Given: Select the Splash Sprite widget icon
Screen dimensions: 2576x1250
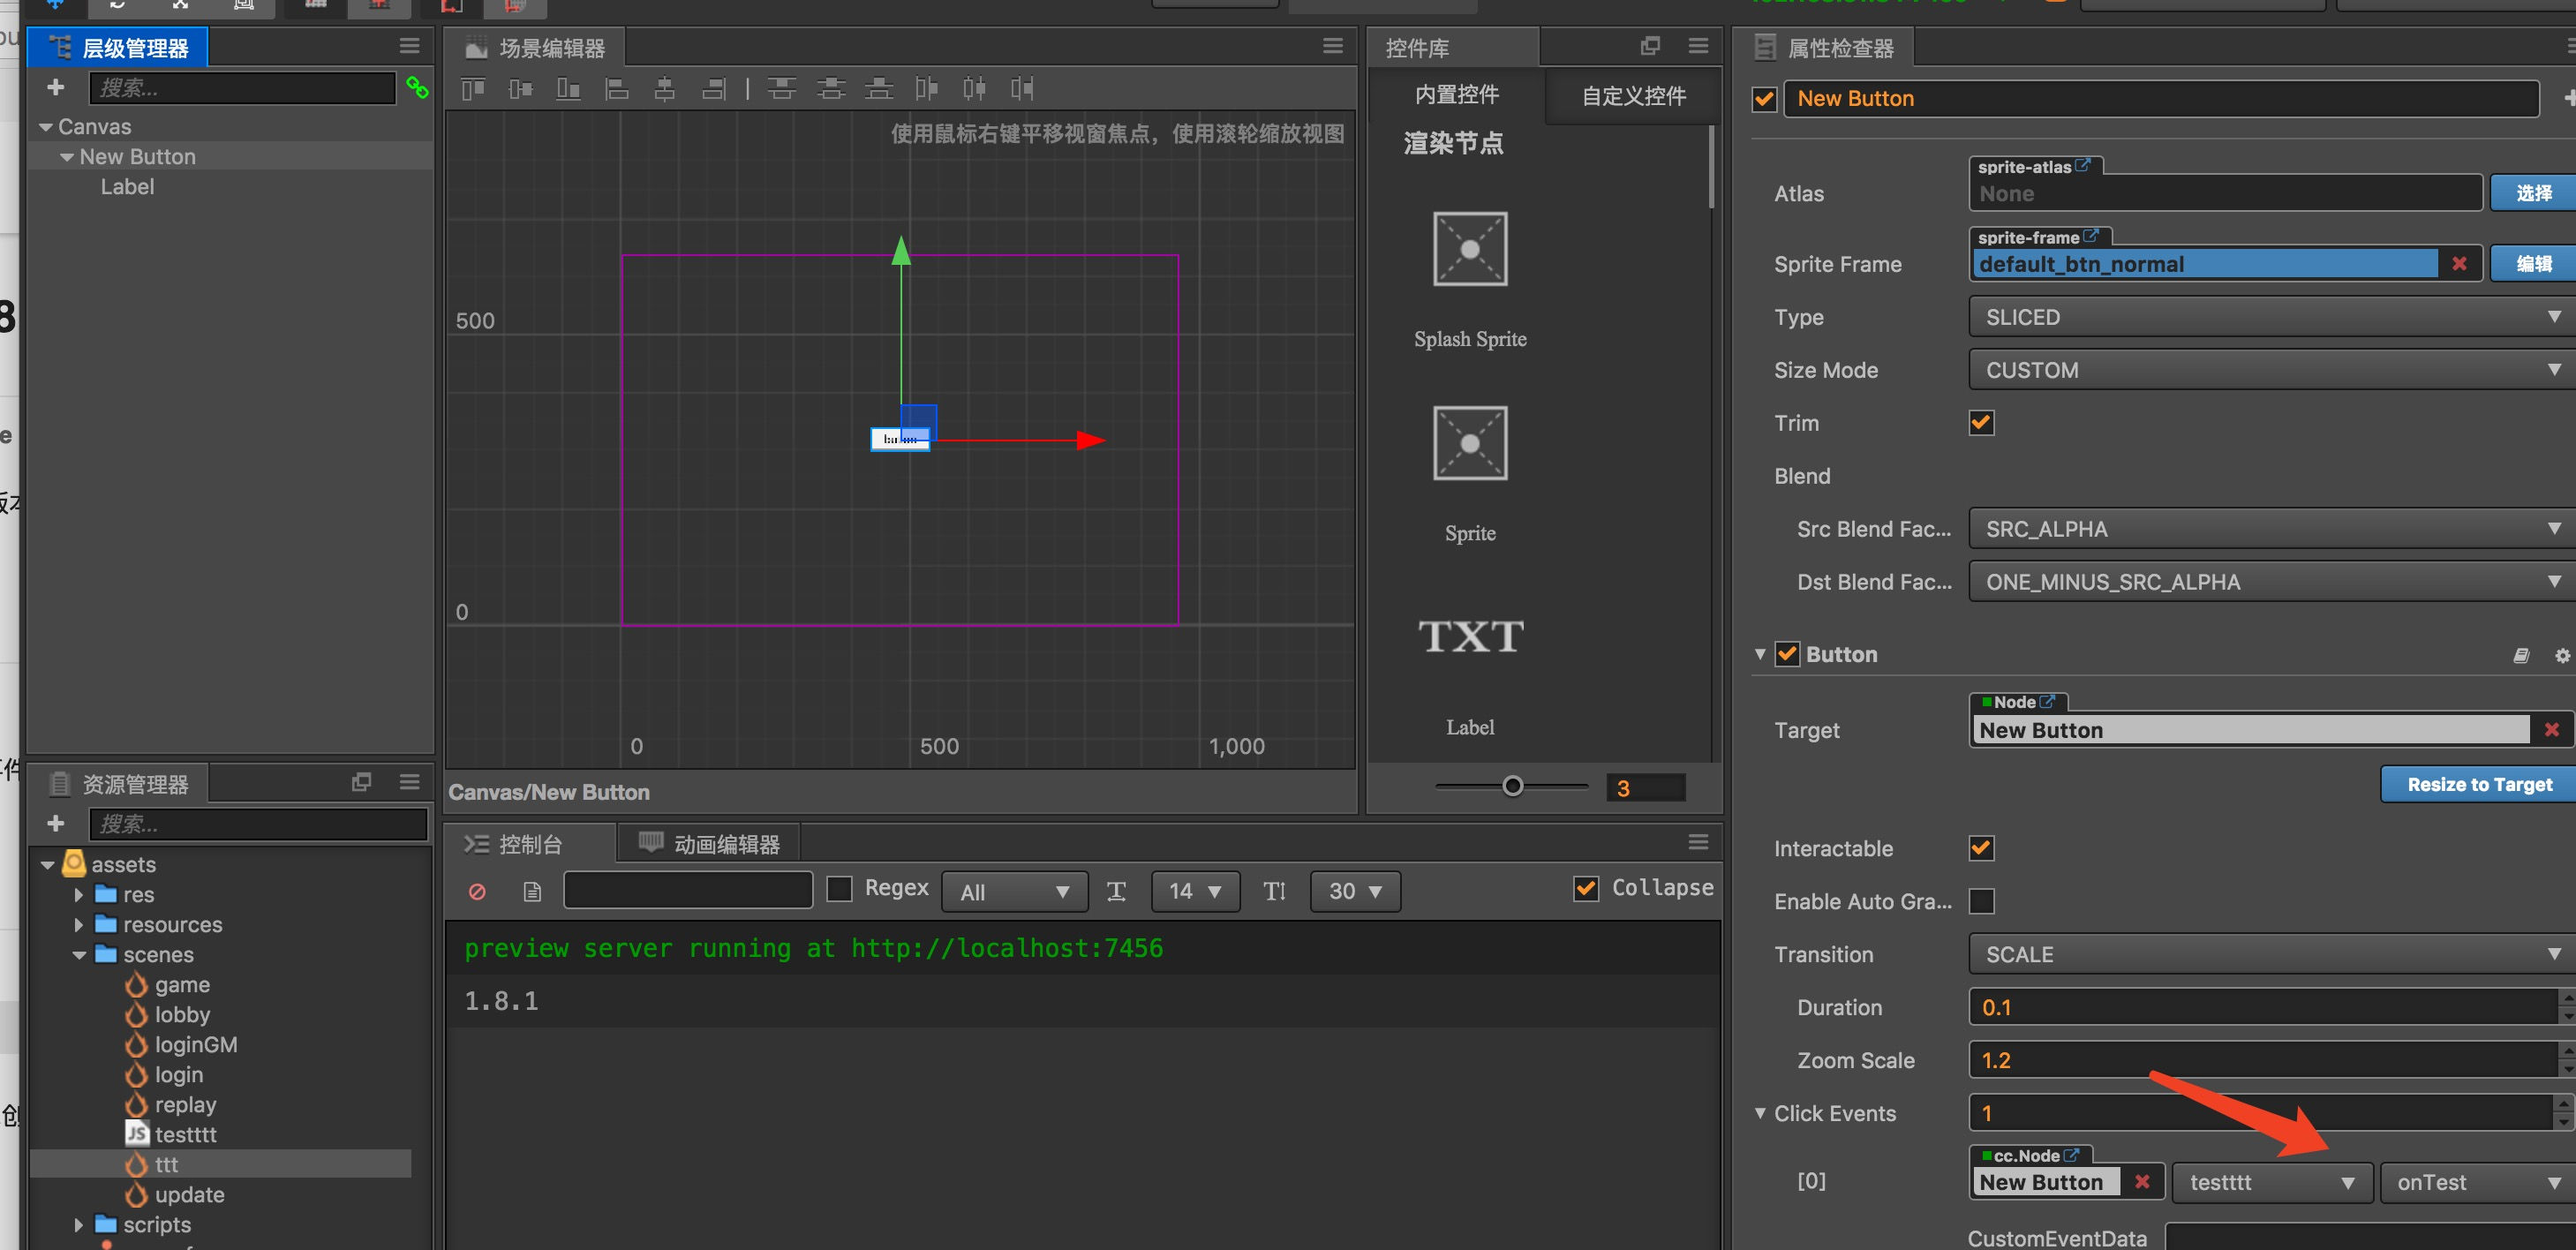Looking at the screenshot, I should [1469, 248].
